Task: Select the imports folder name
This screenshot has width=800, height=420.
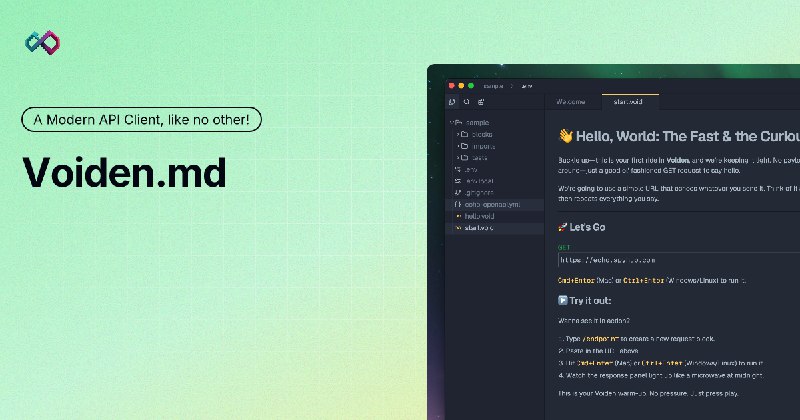Action: click(483, 146)
